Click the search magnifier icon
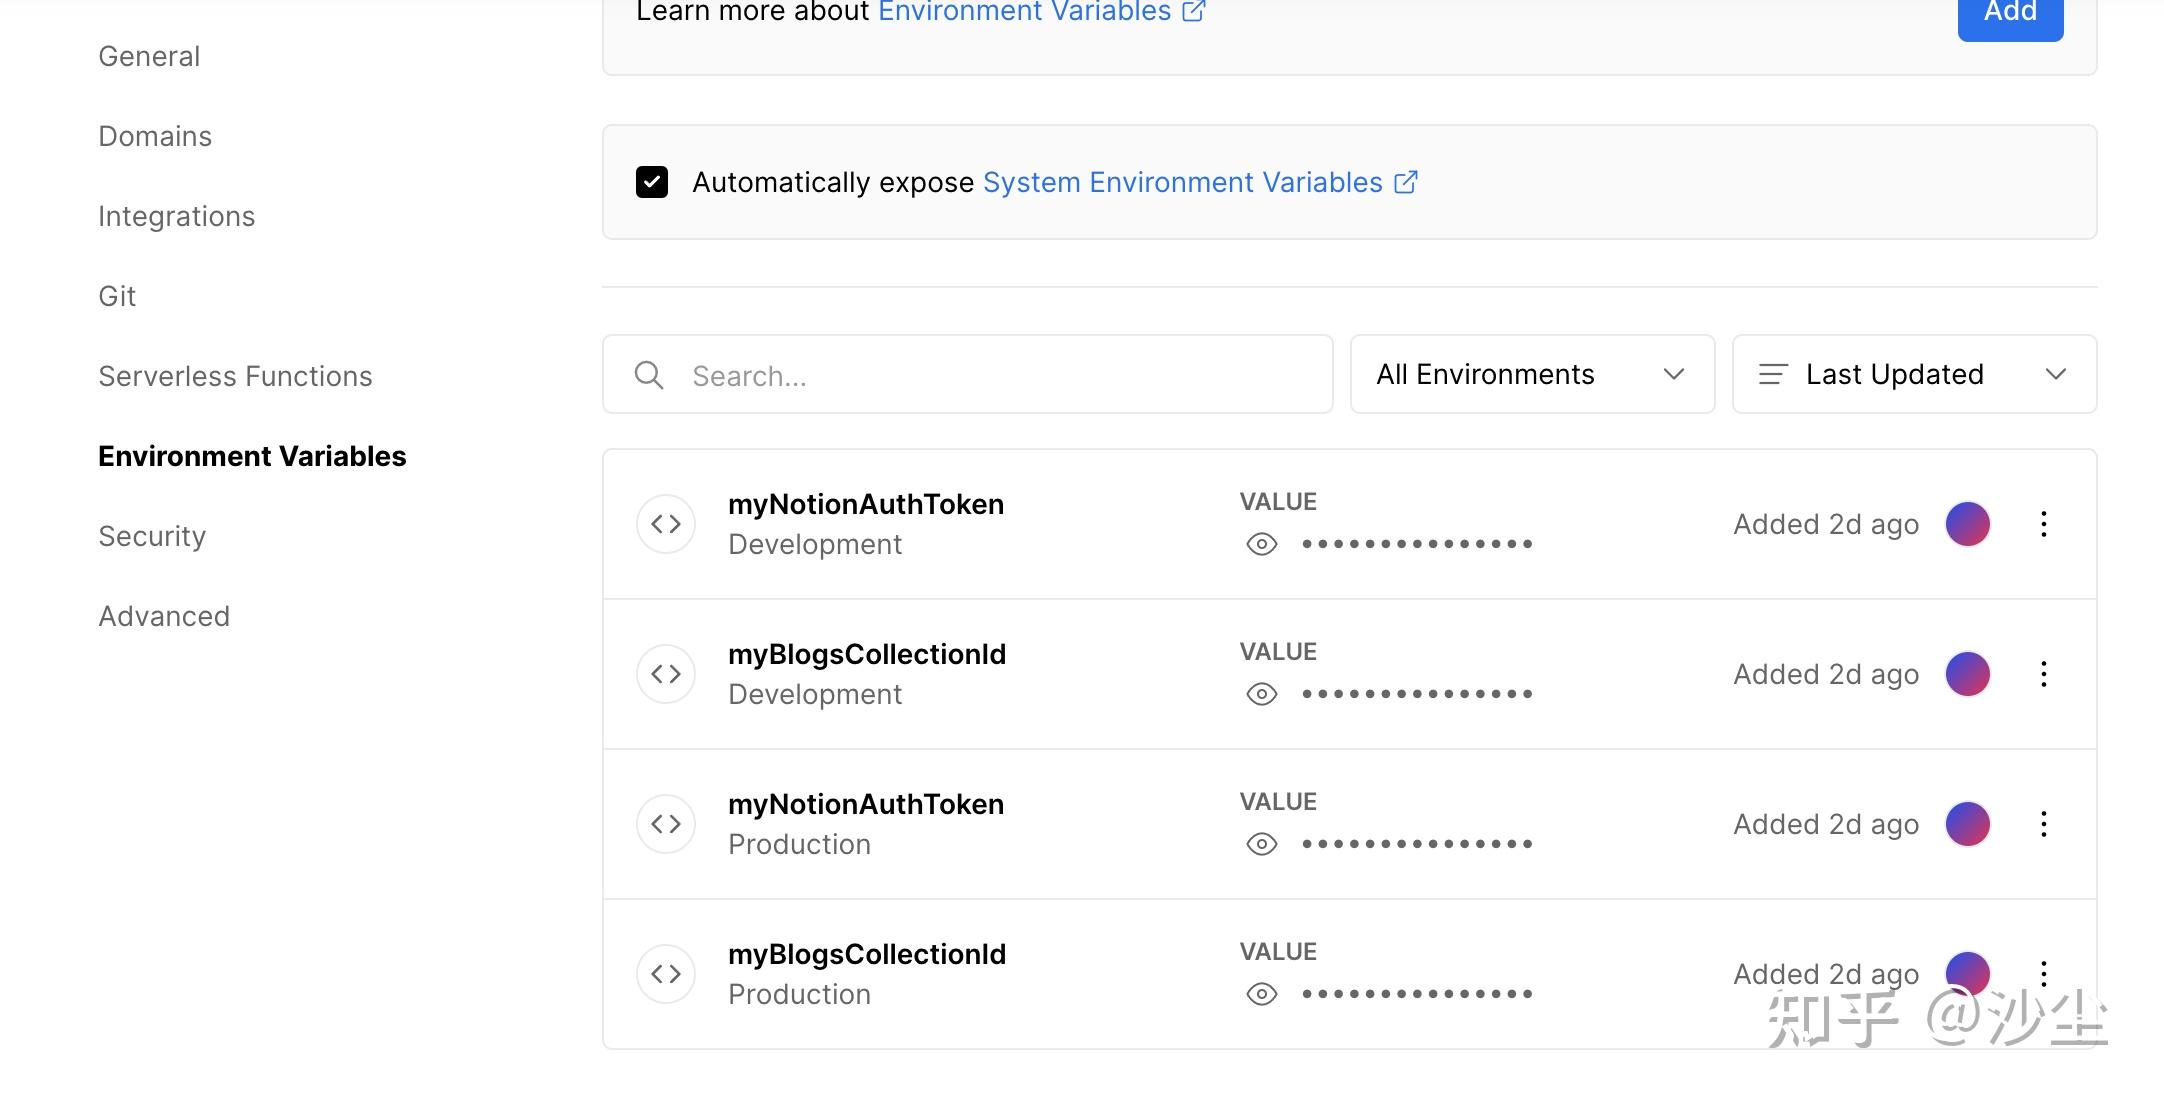The height and width of the screenshot is (1106, 2164). [x=649, y=375]
